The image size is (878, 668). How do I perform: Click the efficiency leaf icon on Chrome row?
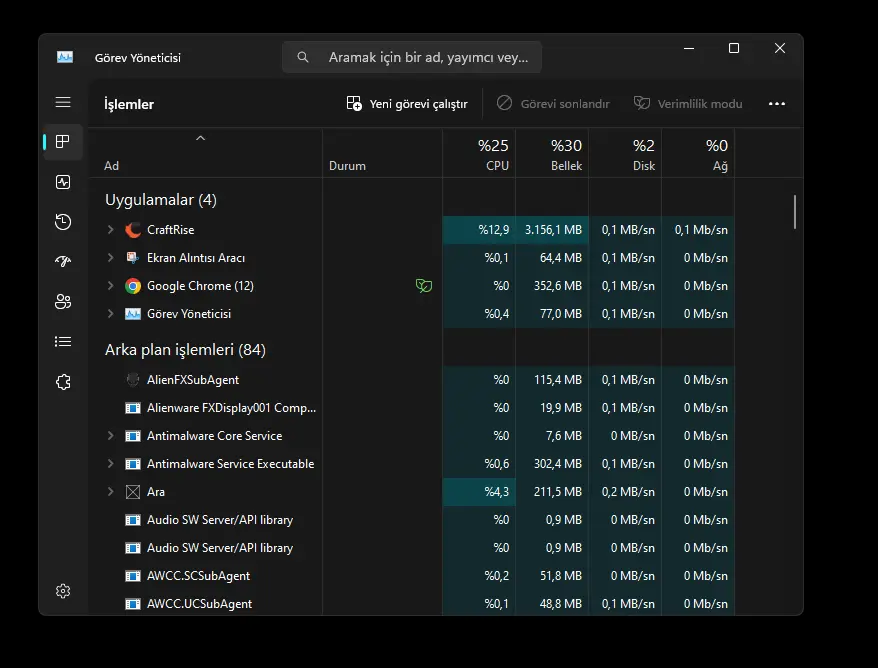coord(424,286)
